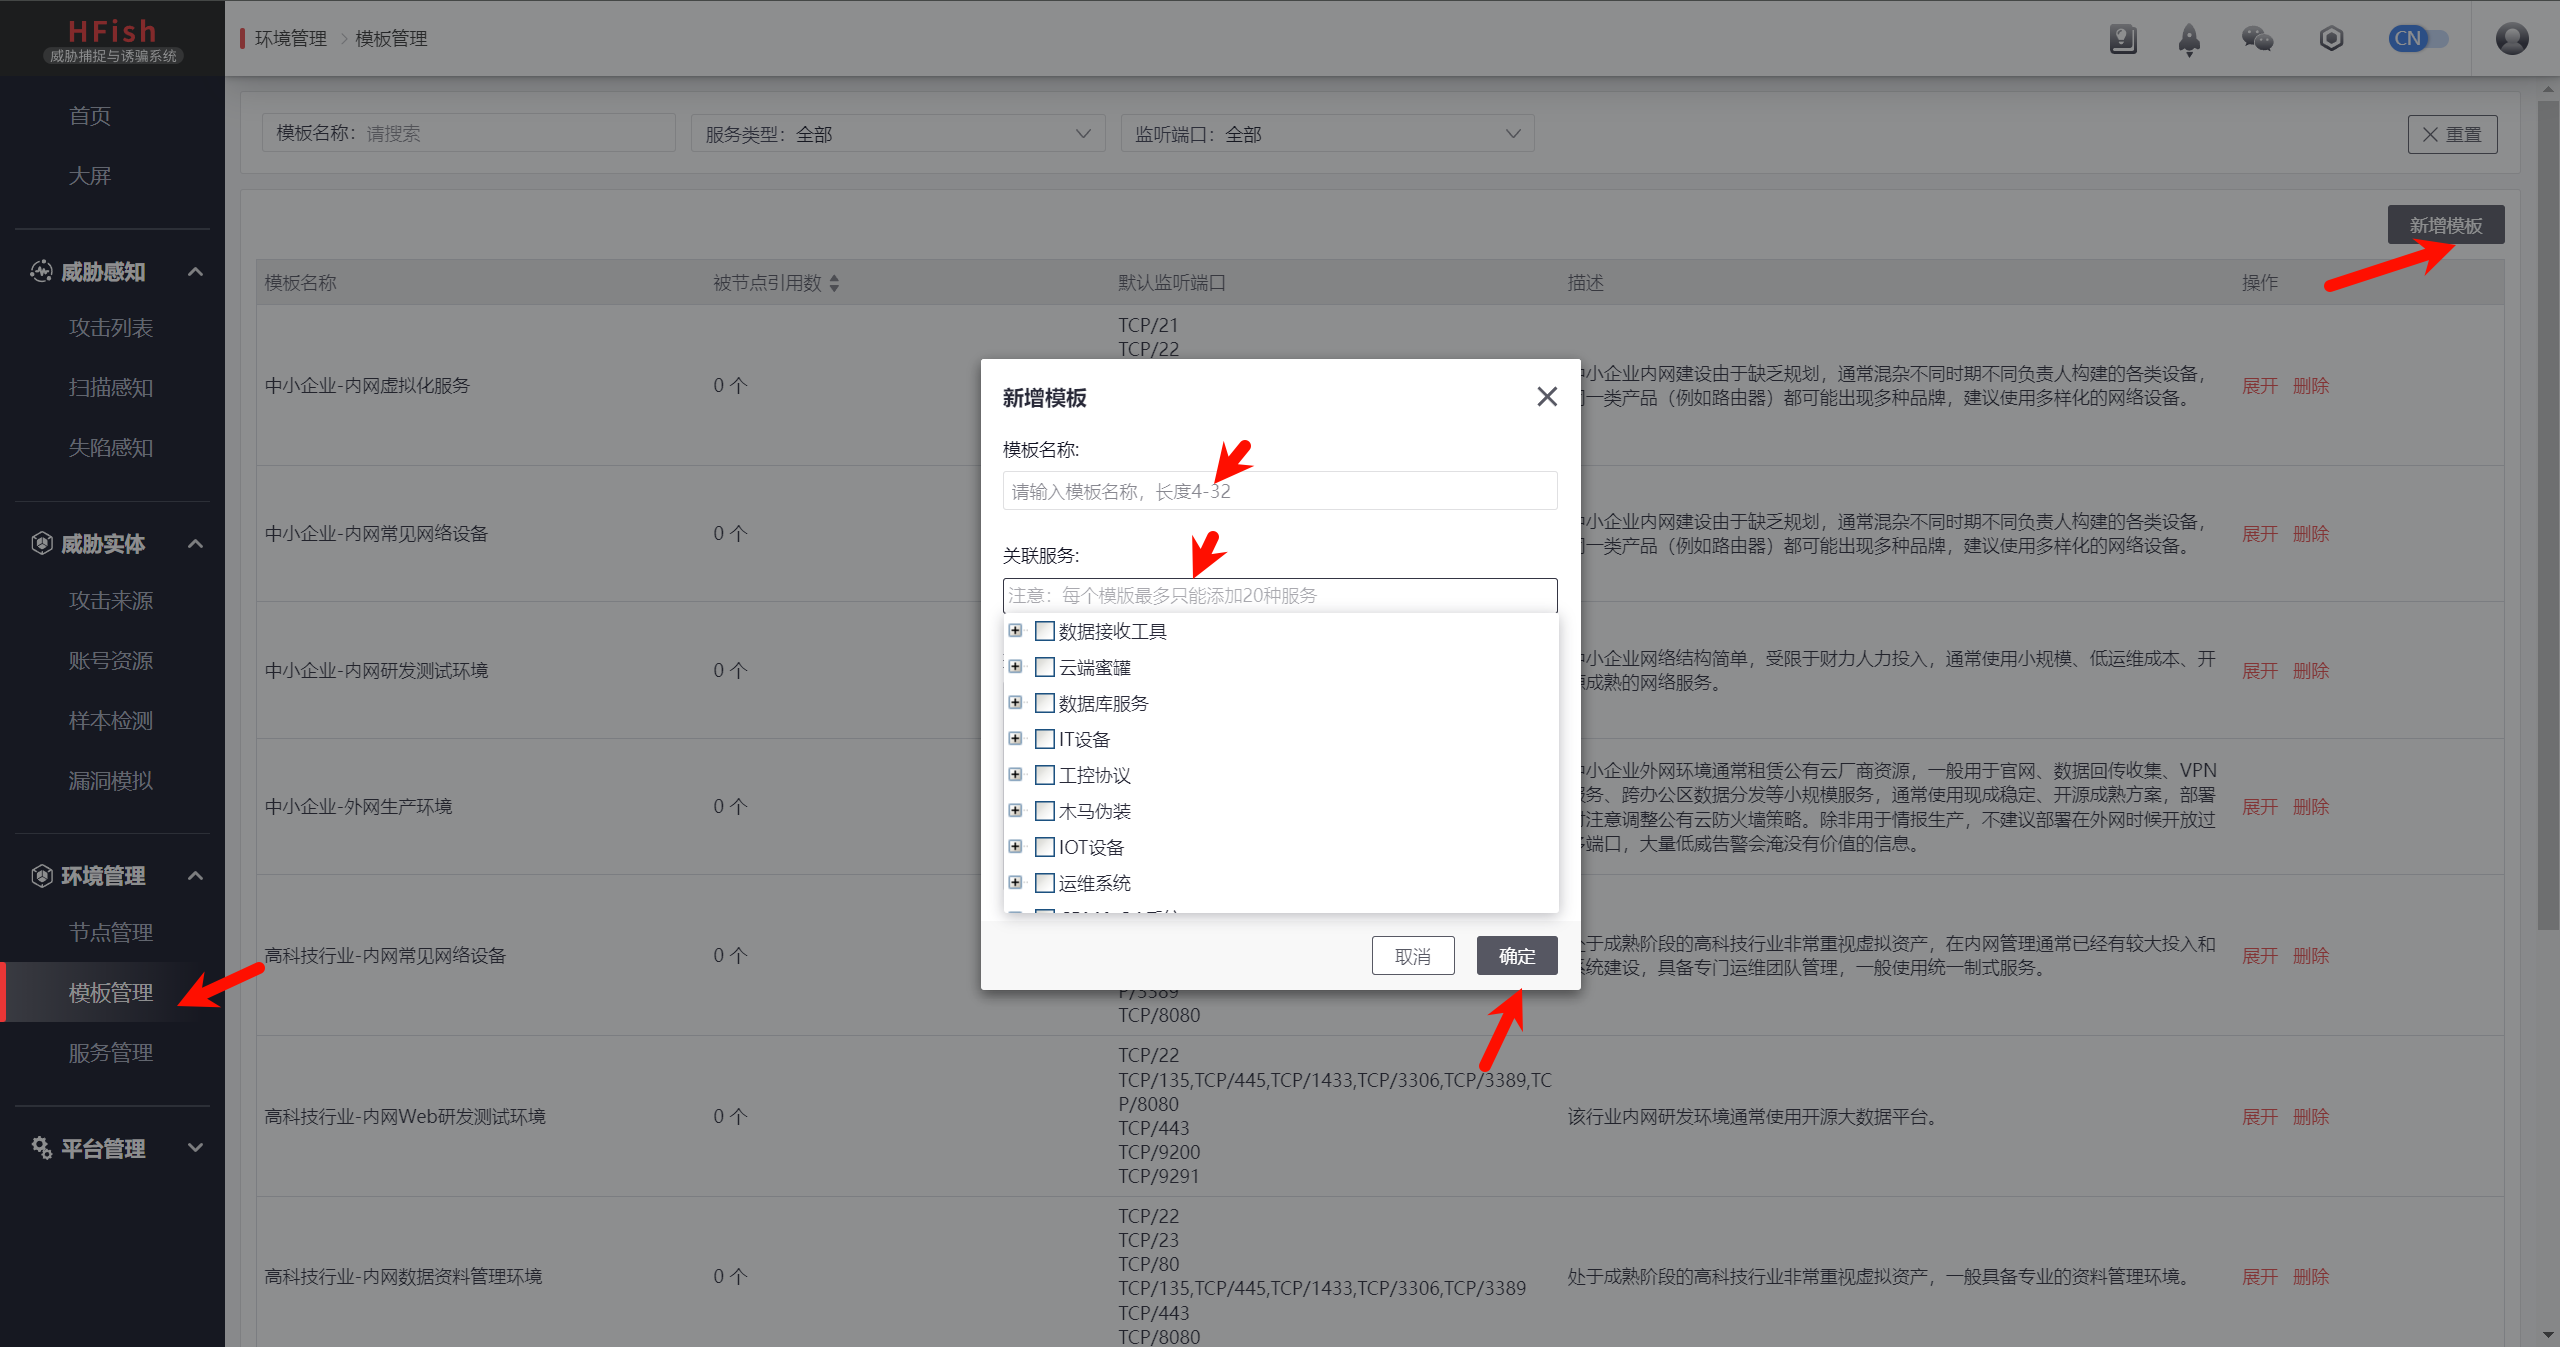Check the IT设备 checkbox
This screenshot has width=2560, height=1347.
(1045, 739)
